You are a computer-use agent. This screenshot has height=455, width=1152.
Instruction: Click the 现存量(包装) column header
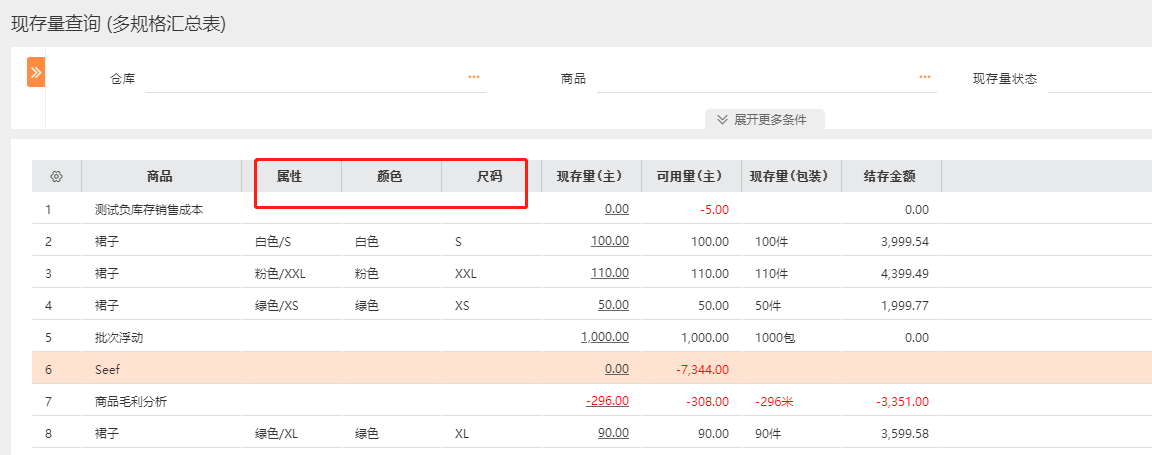tap(790, 176)
